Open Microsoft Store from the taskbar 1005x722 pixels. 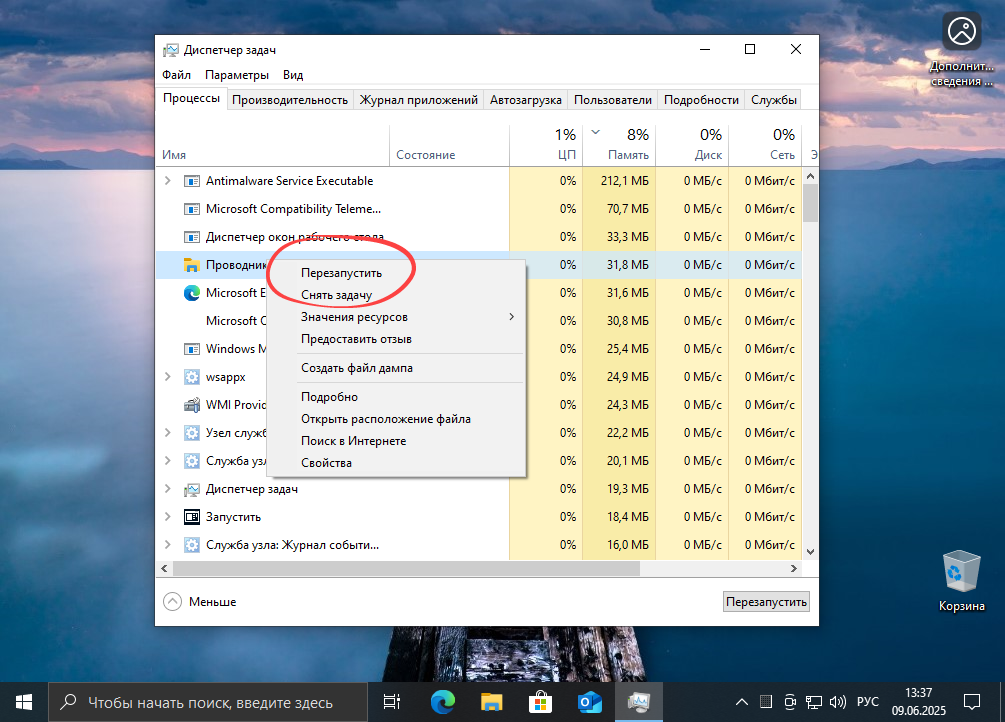tap(540, 701)
